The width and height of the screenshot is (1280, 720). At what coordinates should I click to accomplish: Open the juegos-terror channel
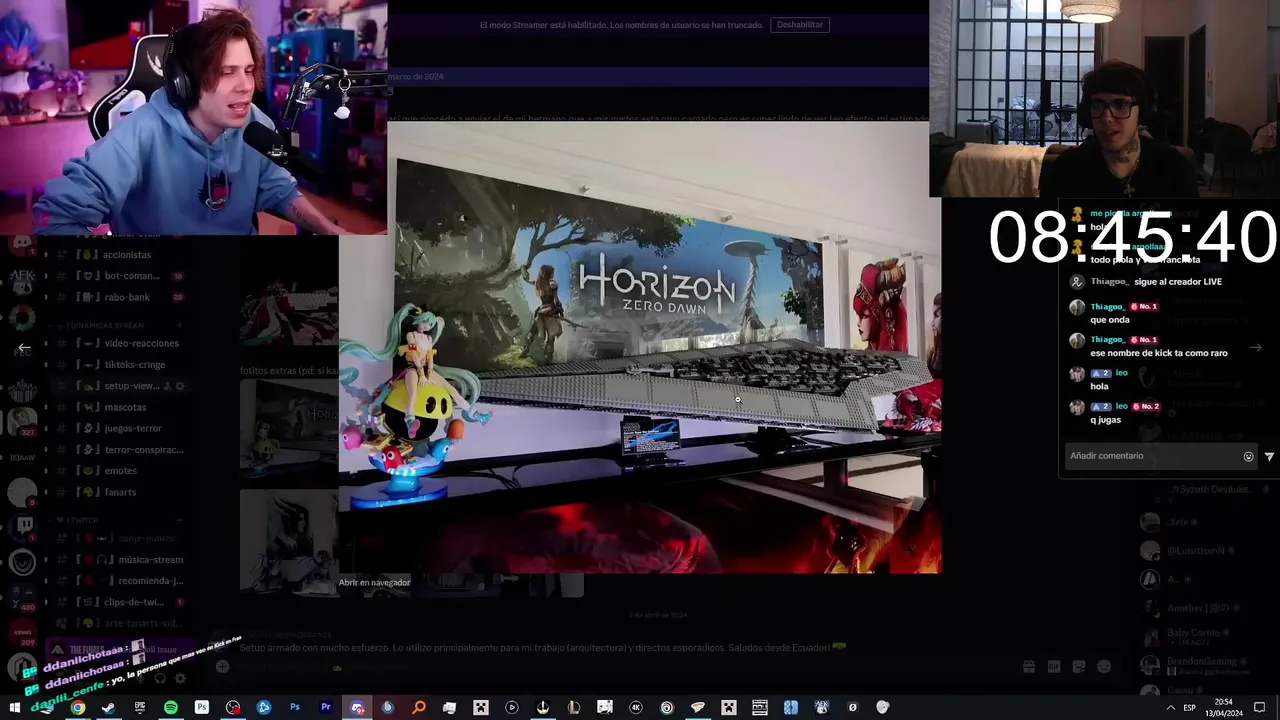pyautogui.click(x=118, y=428)
